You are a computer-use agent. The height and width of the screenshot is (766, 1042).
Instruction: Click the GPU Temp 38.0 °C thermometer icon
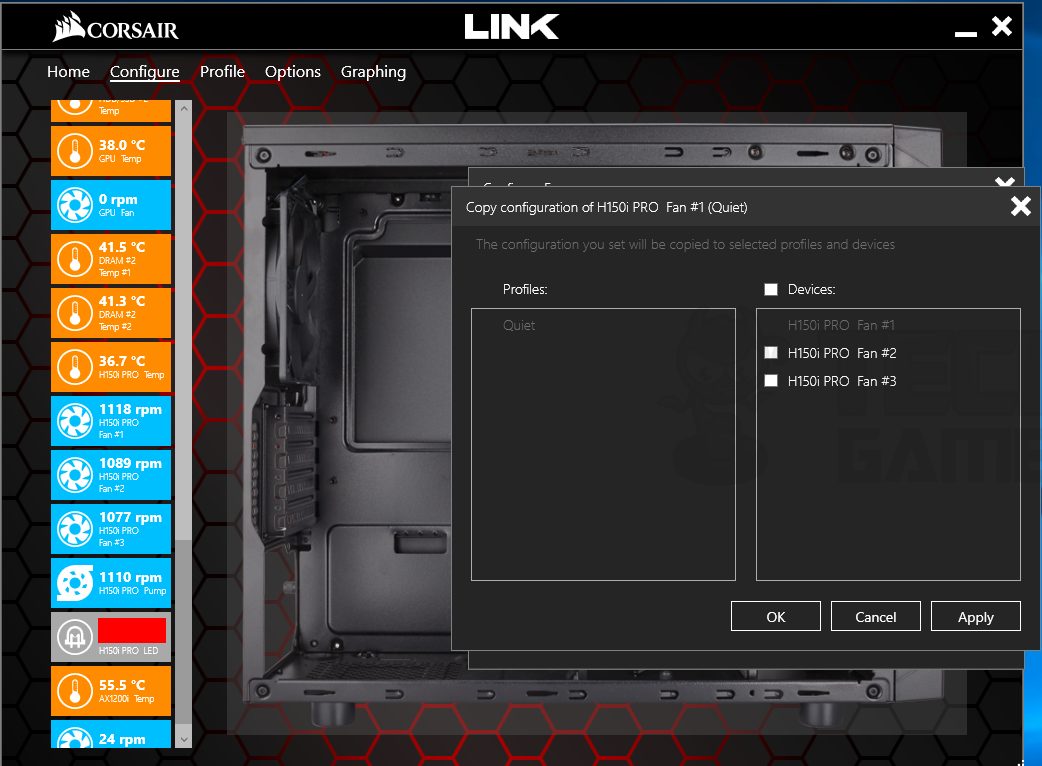[74, 151]
